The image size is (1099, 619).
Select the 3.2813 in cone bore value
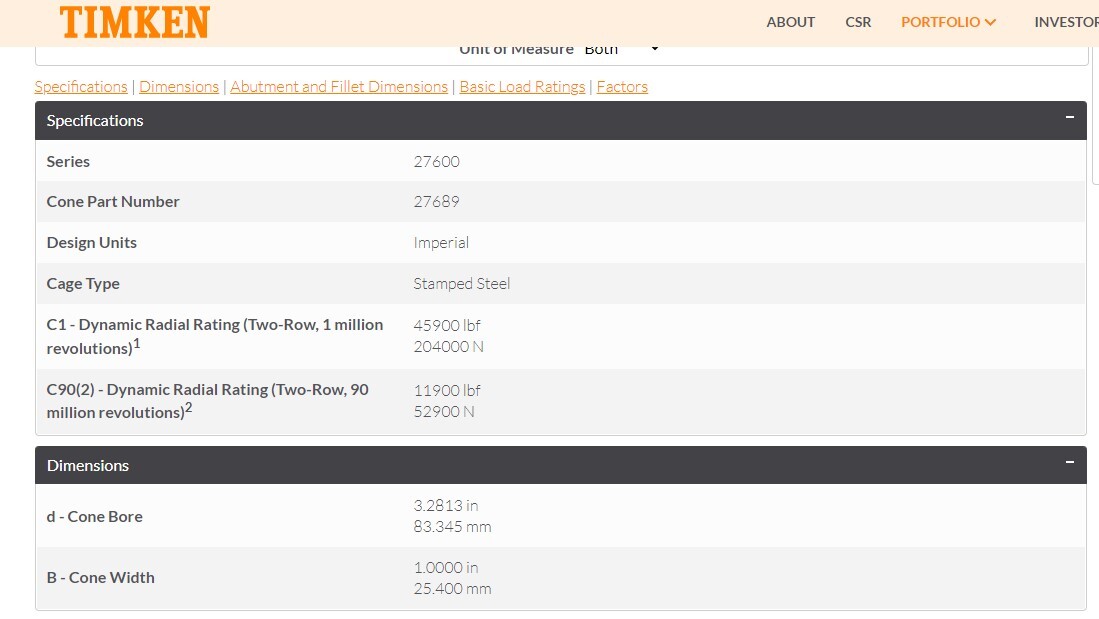coord(446,505)
